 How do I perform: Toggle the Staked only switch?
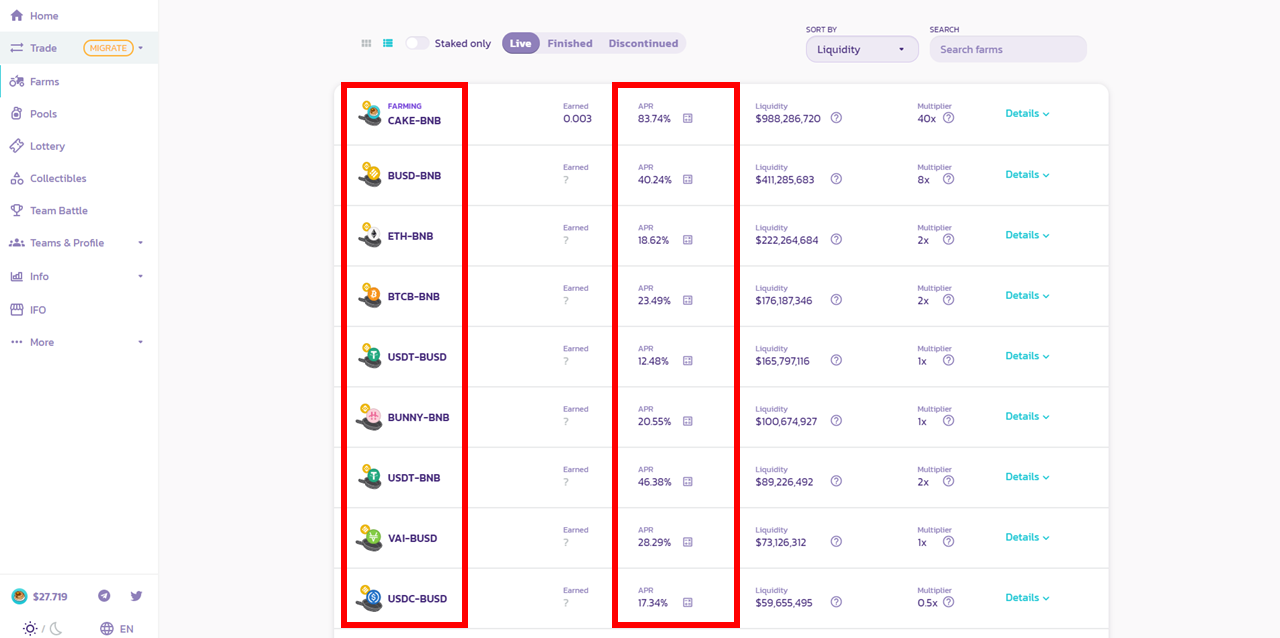pyautogui.click(x=417, y=43)
